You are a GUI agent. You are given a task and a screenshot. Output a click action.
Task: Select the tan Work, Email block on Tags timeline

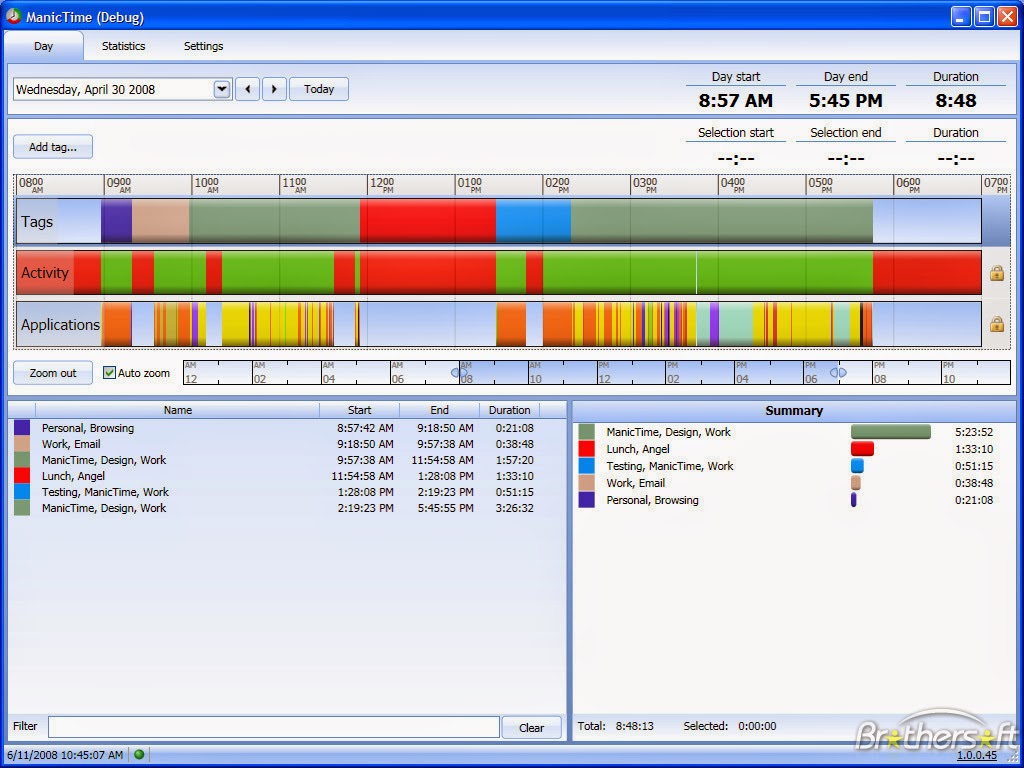tap(161, 221)
